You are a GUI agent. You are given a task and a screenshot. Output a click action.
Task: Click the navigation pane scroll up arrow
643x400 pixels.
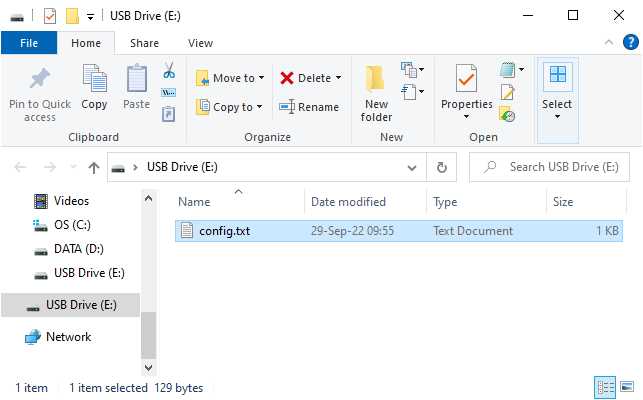pos(148,199)
